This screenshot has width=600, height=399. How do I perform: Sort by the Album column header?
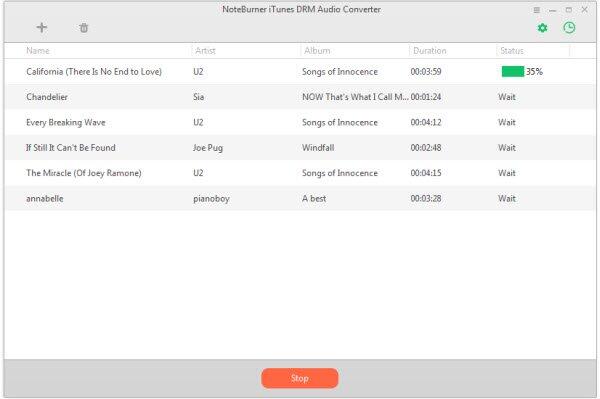317,50
